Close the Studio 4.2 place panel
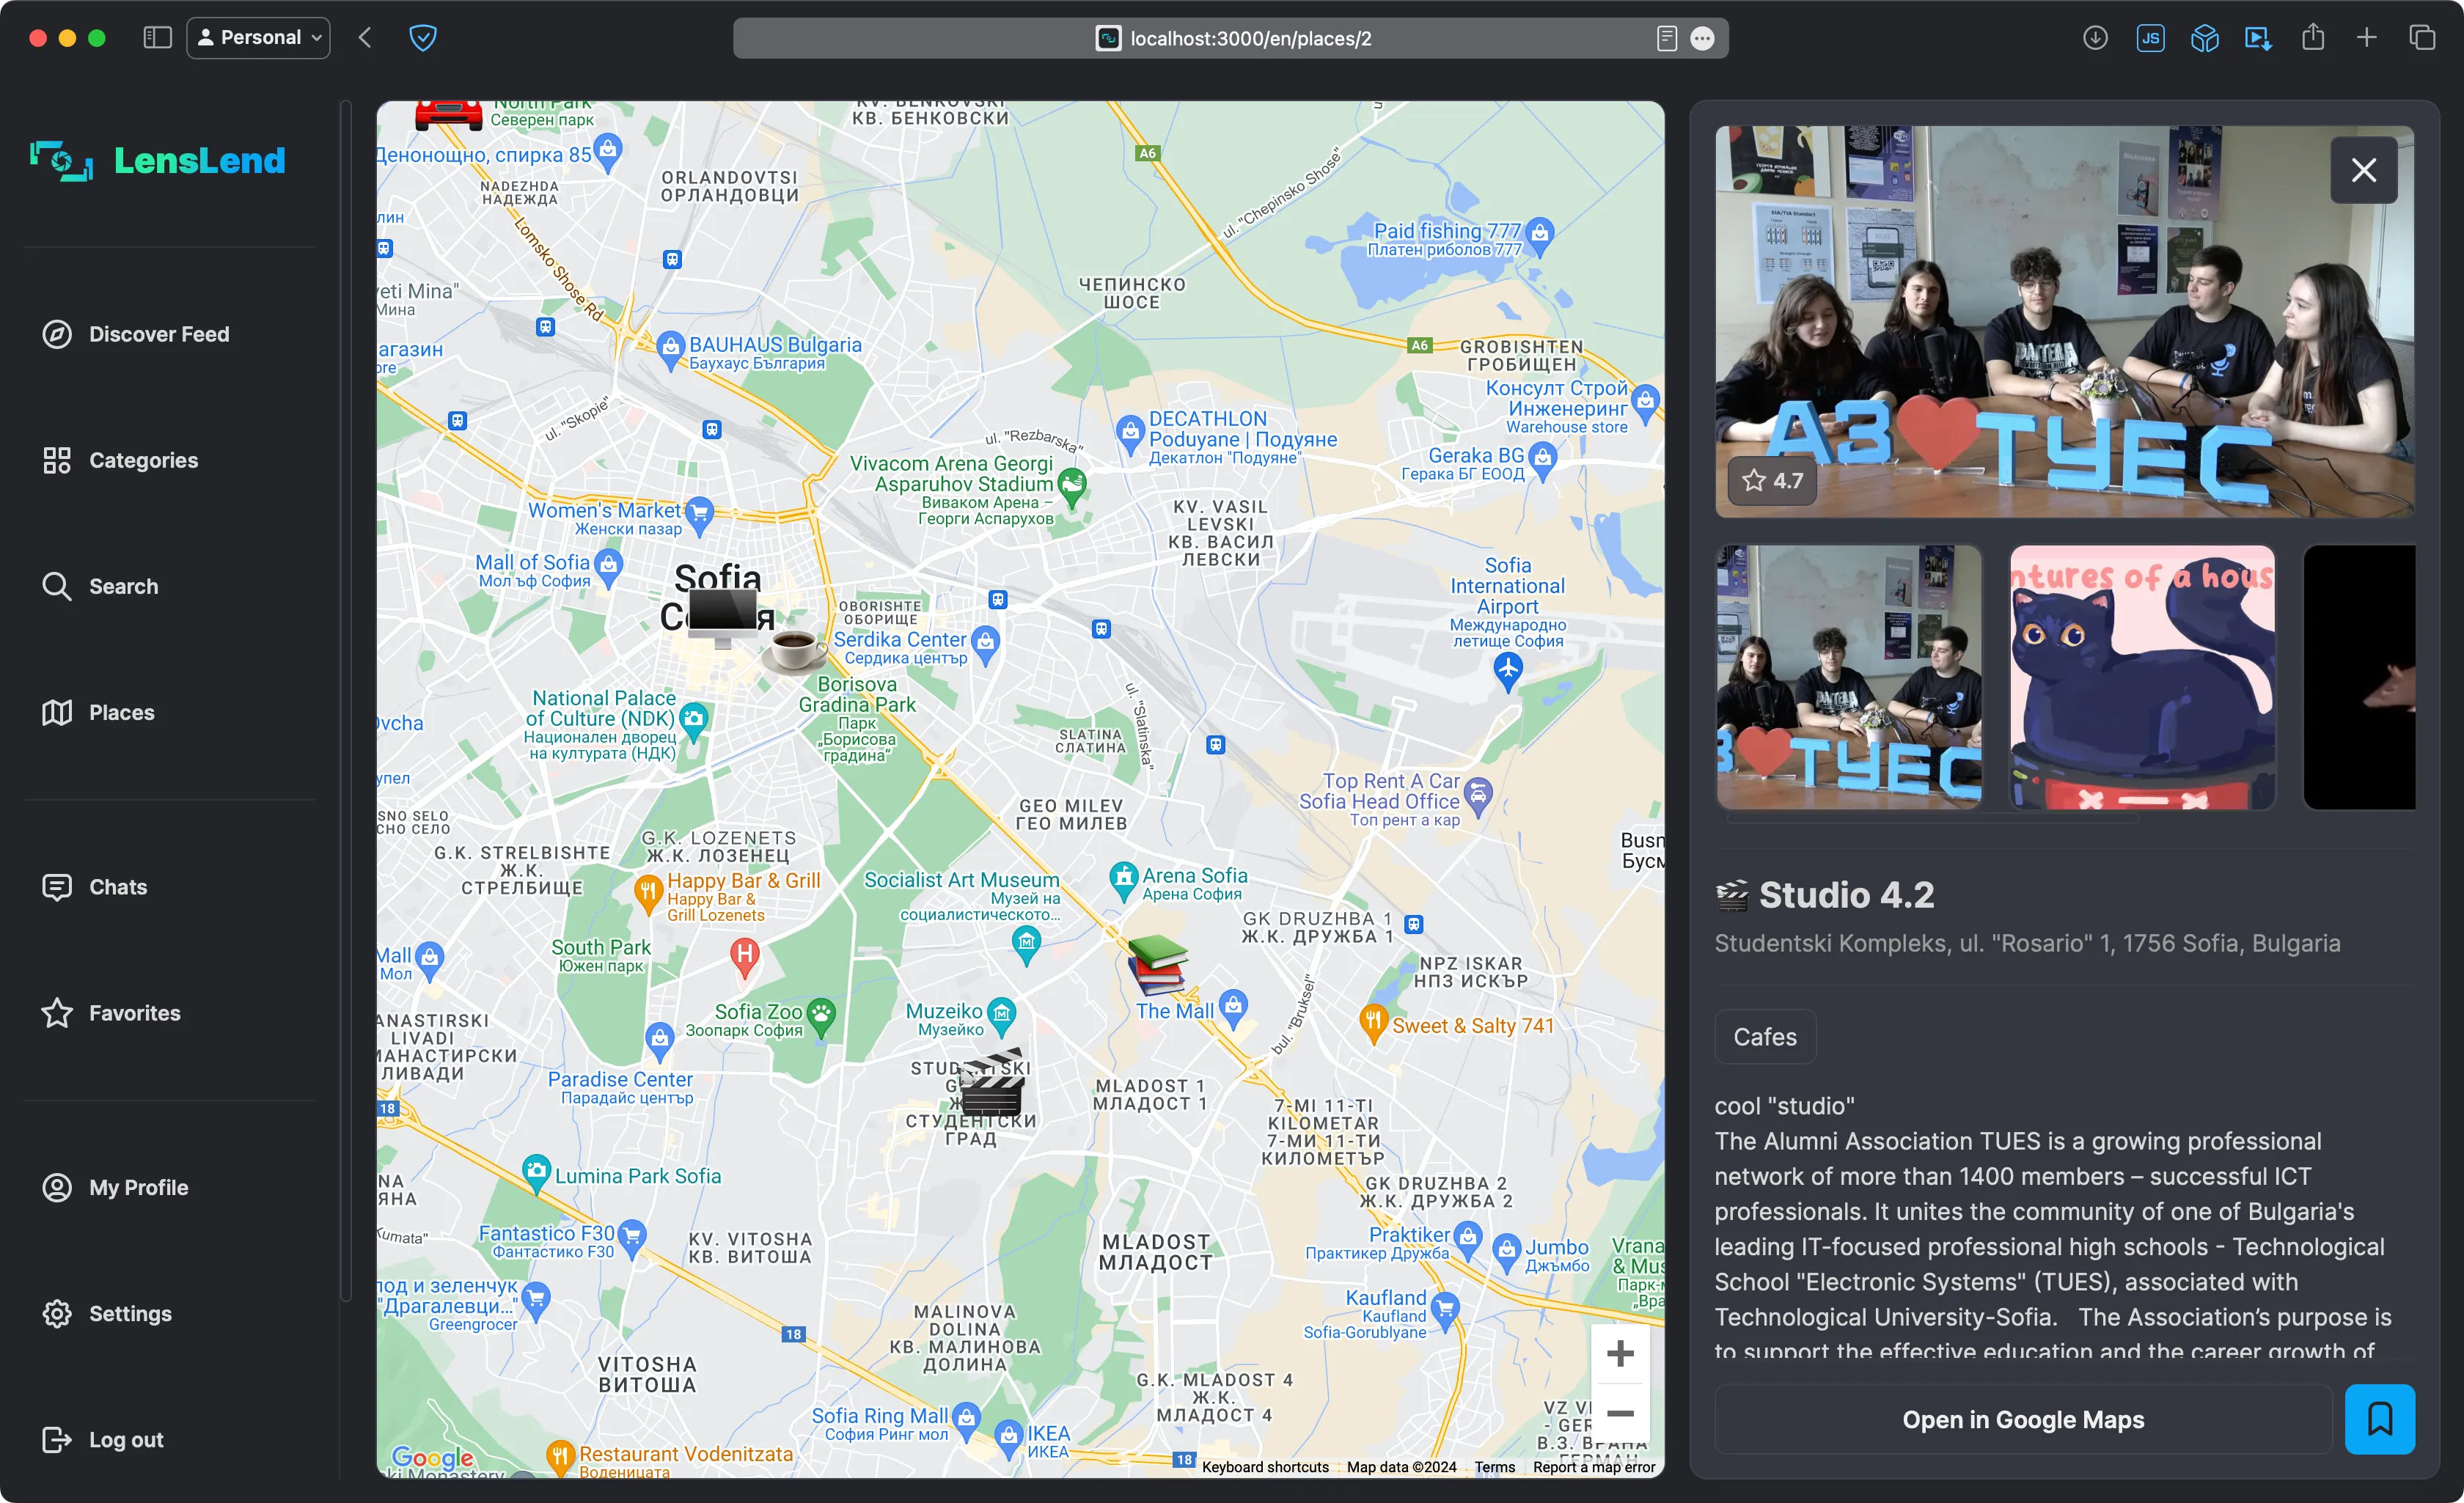The height and width of the screenshot is (1503, 2464). click(2363, 170)
